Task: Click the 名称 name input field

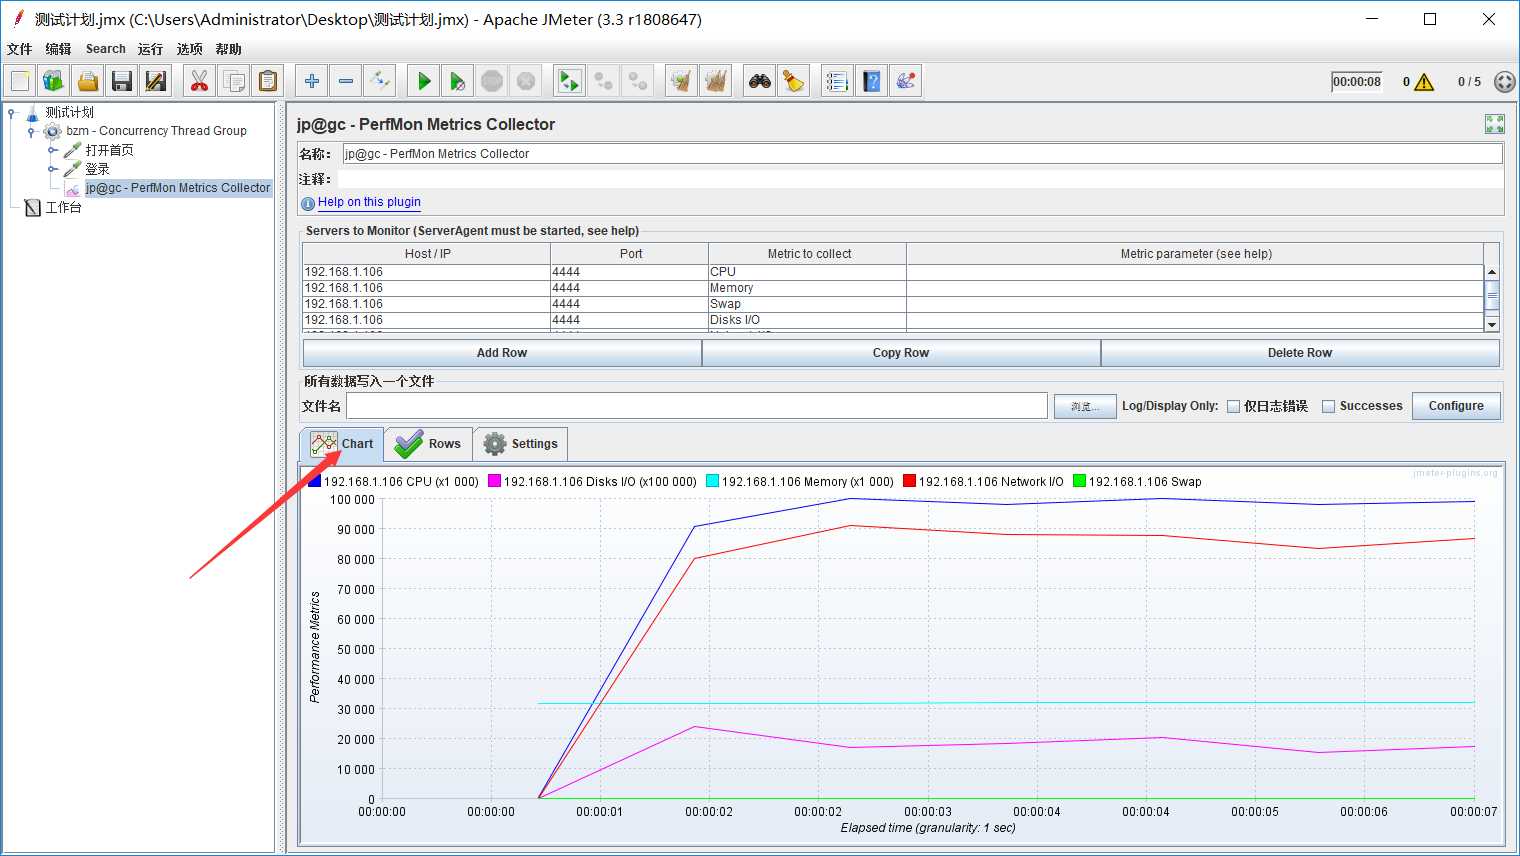Action: 922,154
